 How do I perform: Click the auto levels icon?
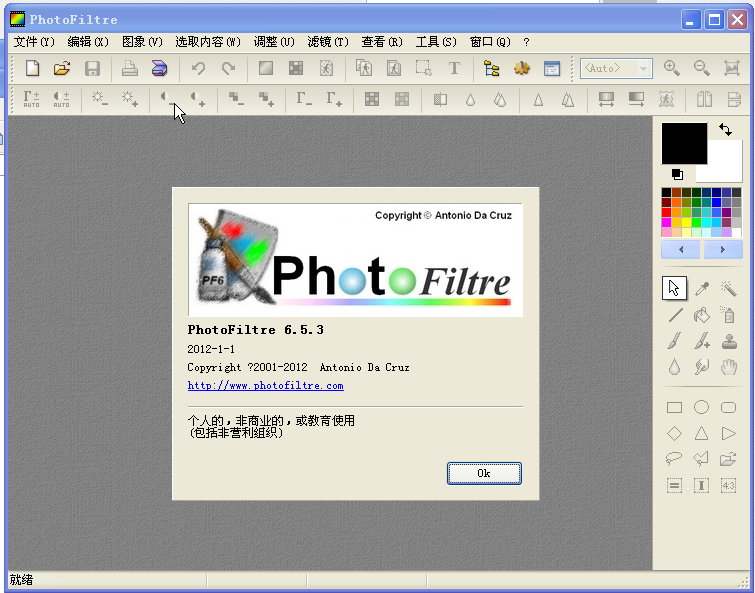point(31,99)
